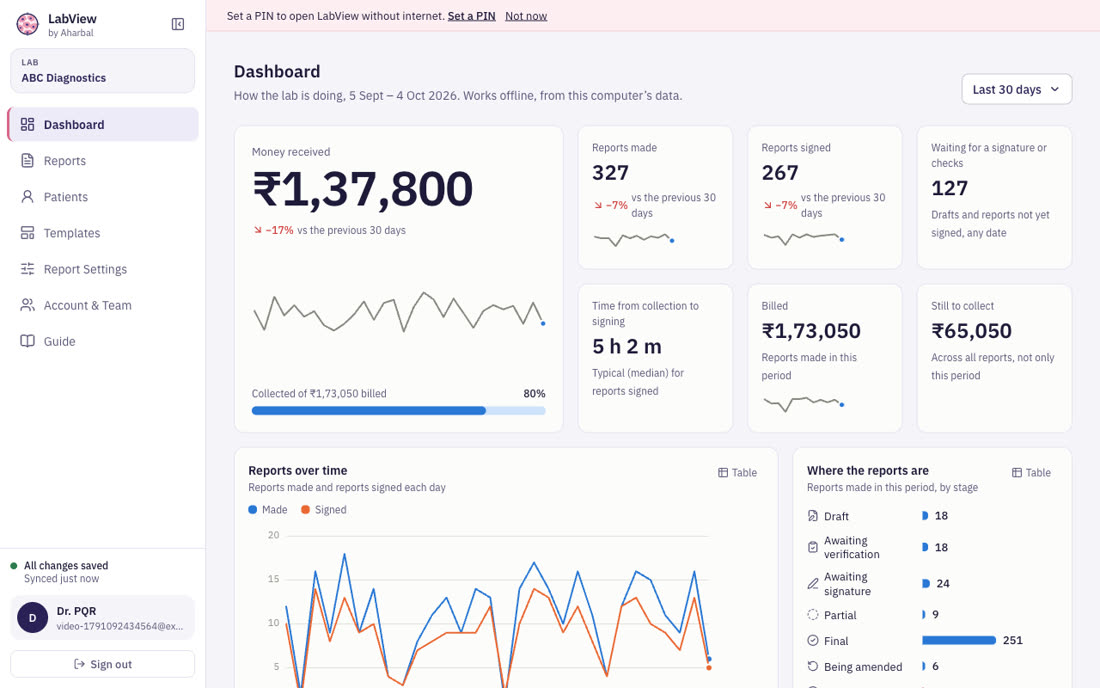Collapse the sidebar with the panel icon
This screenshot has width=1100, height=688.
click(x=178, y=25)
